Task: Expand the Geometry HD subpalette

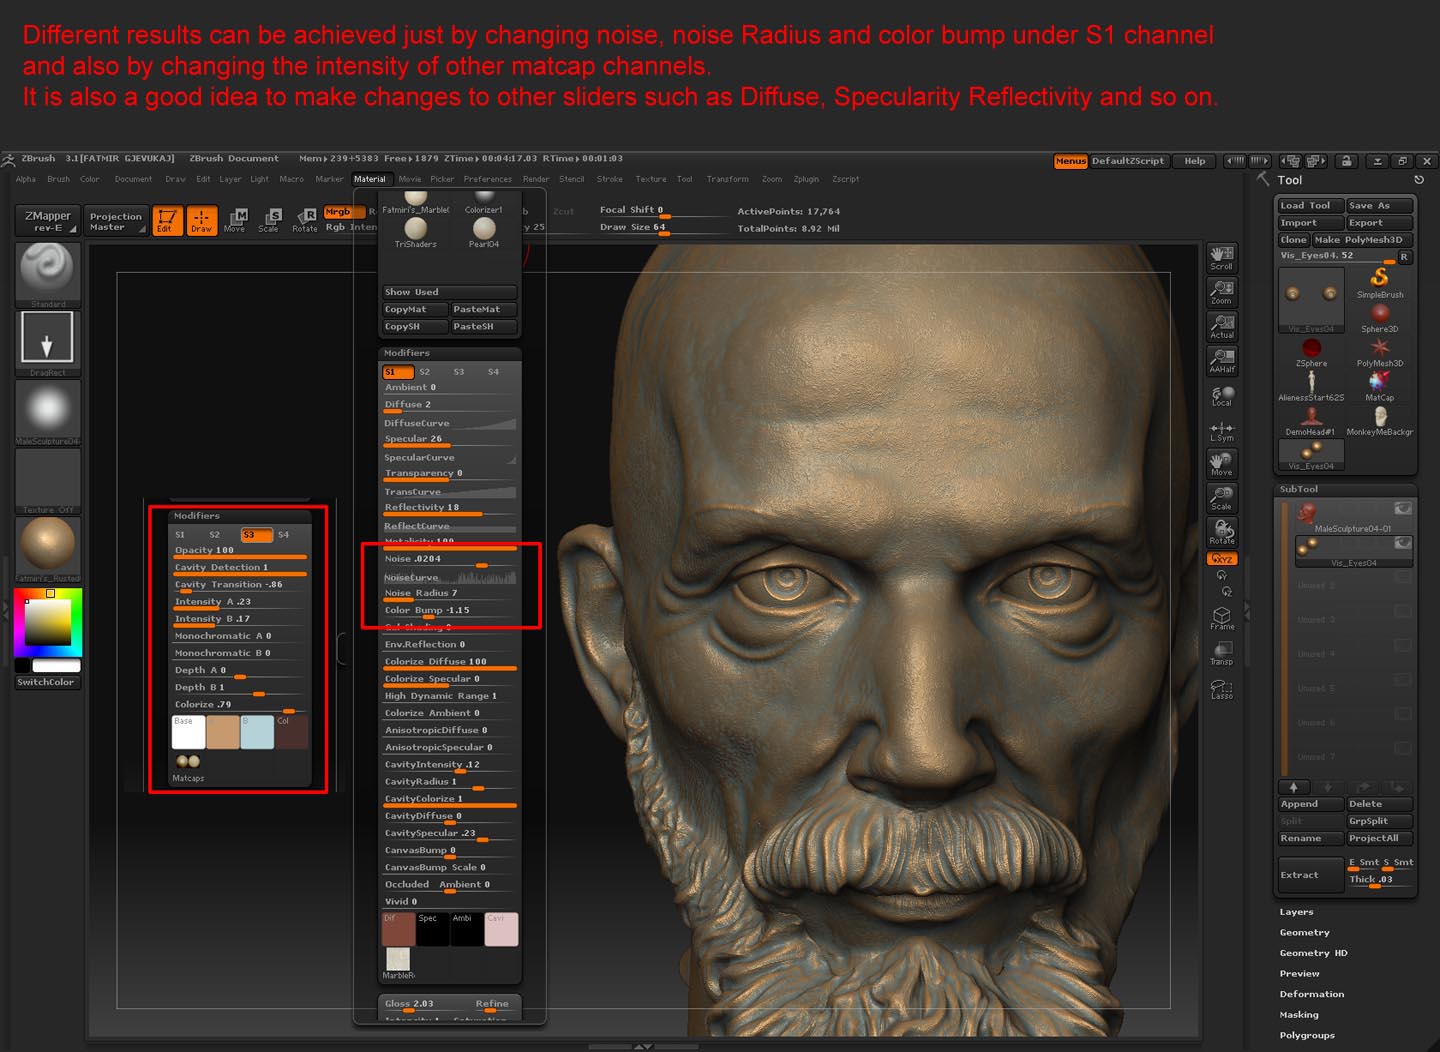Action: 1313,953
